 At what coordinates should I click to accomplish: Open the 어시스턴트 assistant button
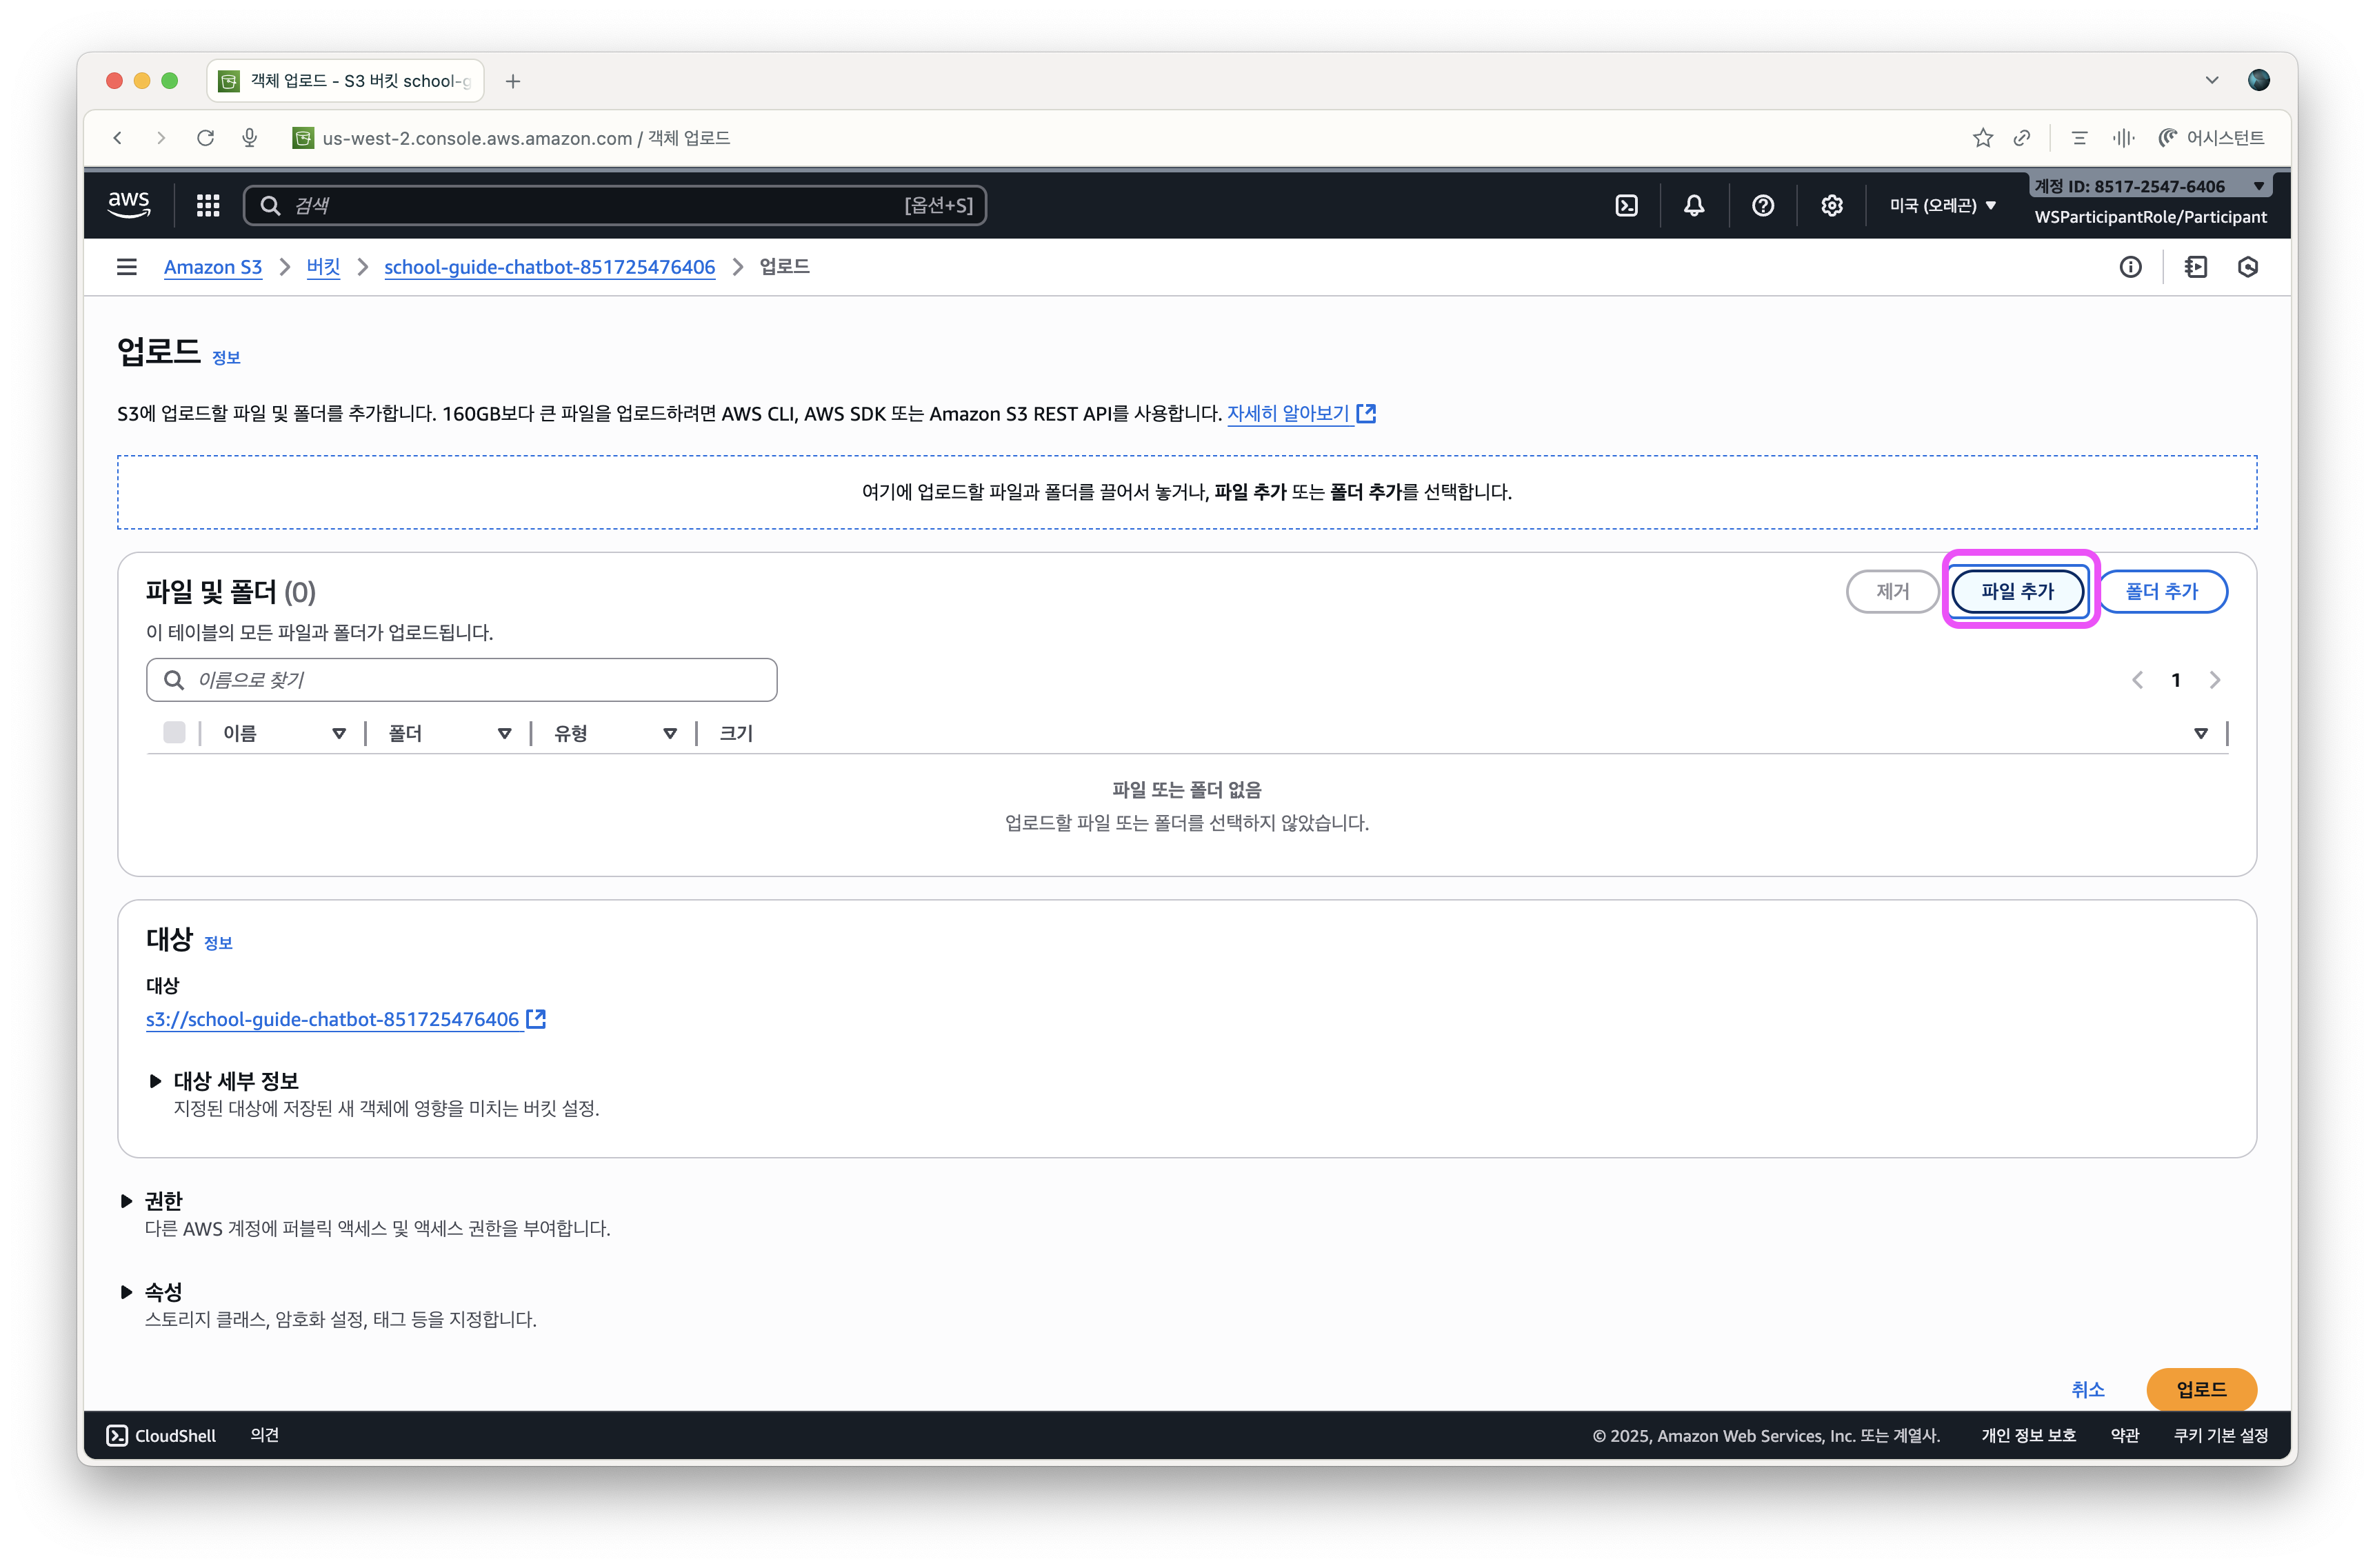[x=2211, y=138]
